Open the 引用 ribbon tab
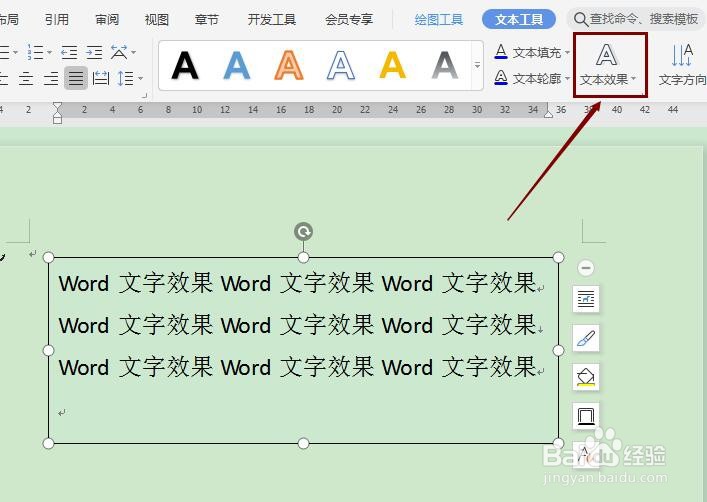Image resolution: width=707 pixels, height=502 pixels. point(57,19)
